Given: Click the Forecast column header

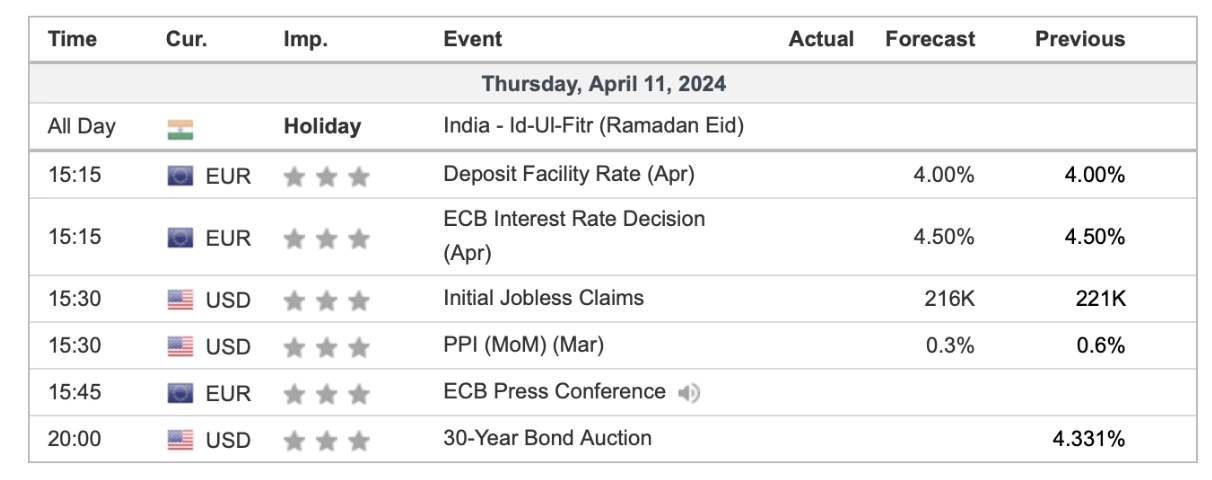Looking at the screenshot, I should coord(929,40).
